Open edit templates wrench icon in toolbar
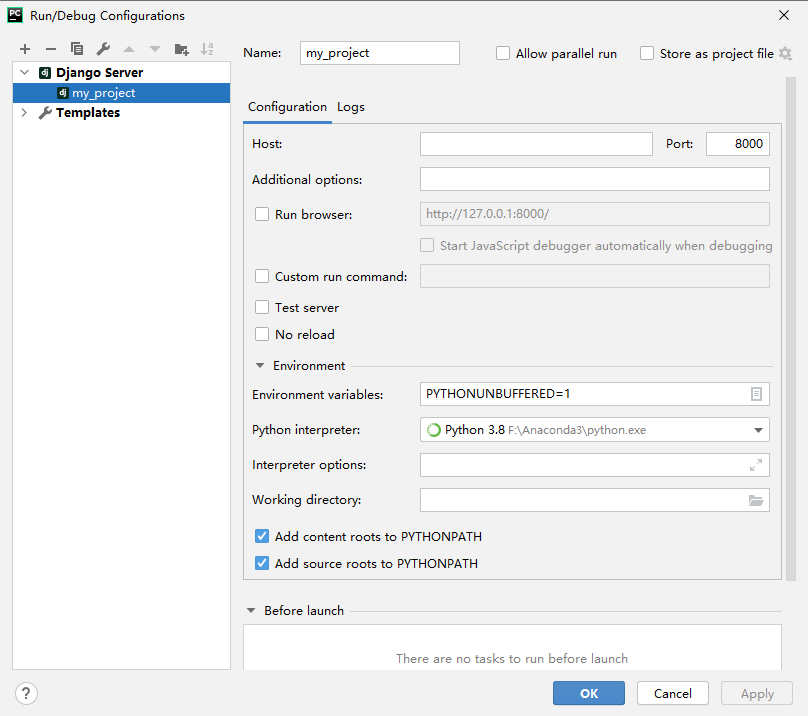 [x=103, y=49]
